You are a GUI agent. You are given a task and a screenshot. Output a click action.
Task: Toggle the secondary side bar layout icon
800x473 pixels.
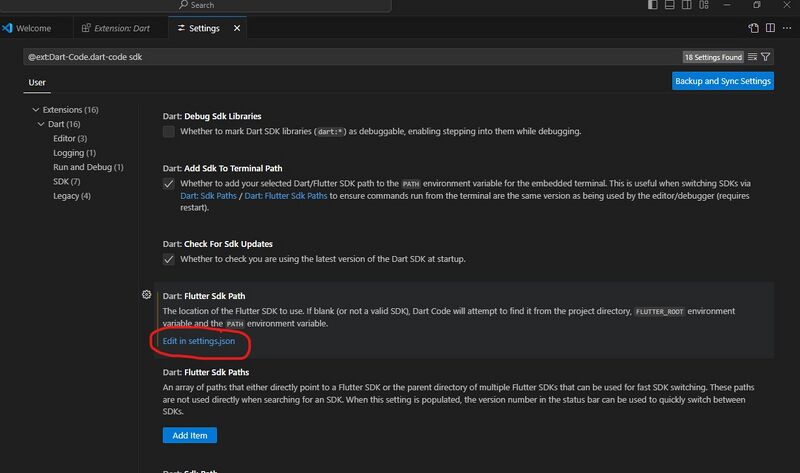coord(687,5)
